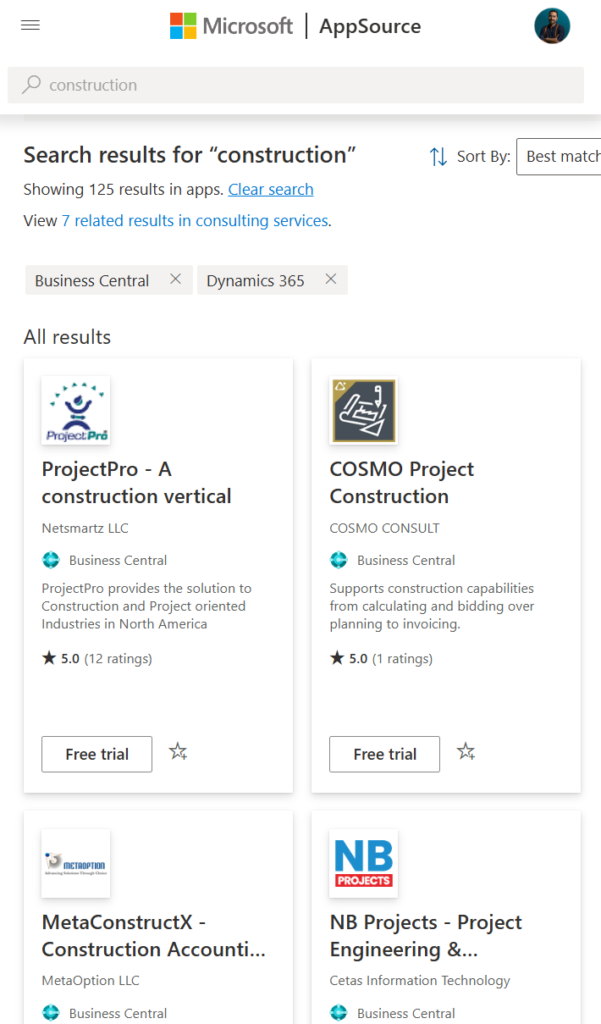Click the Clear search link
This screenshot has width=601, height=1024.
point(271,189)
